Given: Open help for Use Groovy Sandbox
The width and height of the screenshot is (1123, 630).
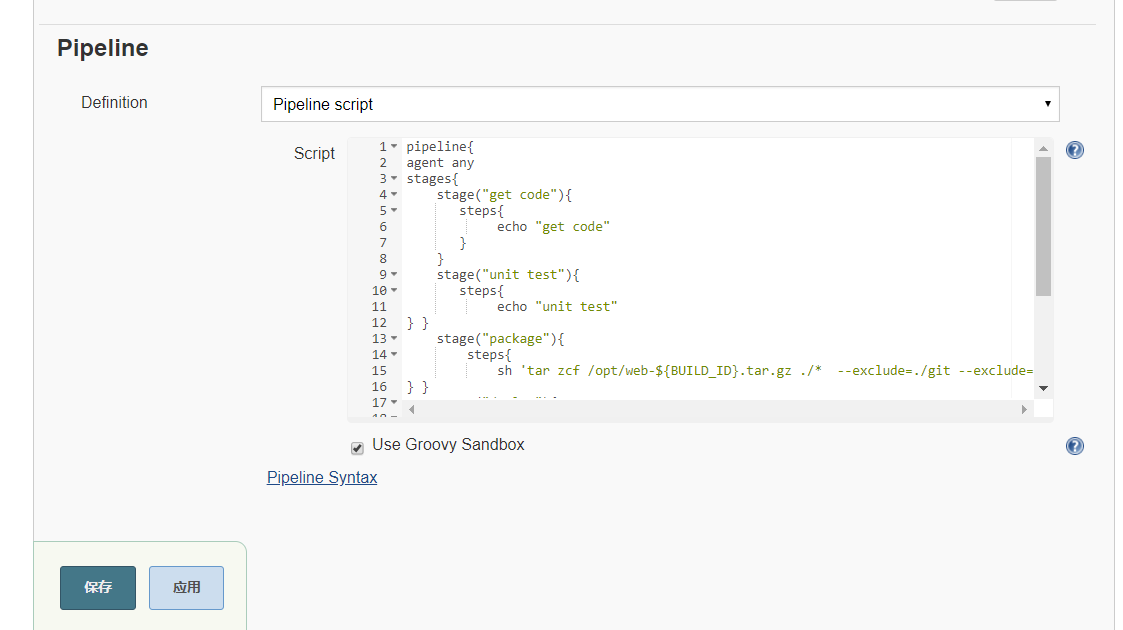Looking at the screenshot, I should coord(1075,446).
